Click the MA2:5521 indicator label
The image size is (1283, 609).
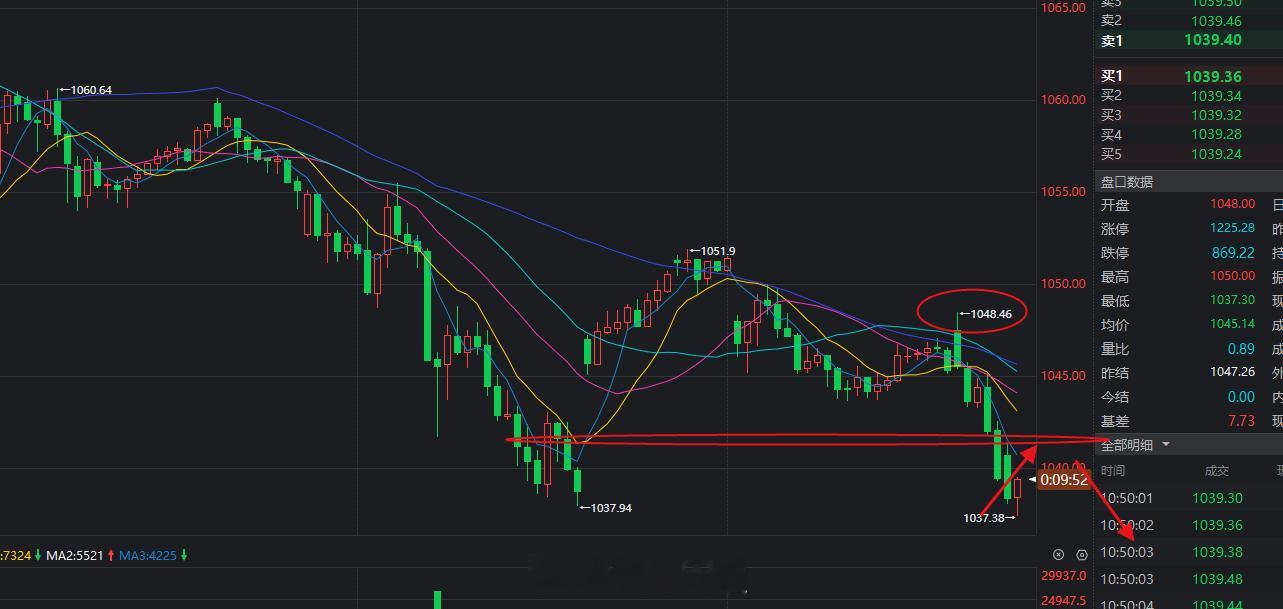tap(75, 555)
